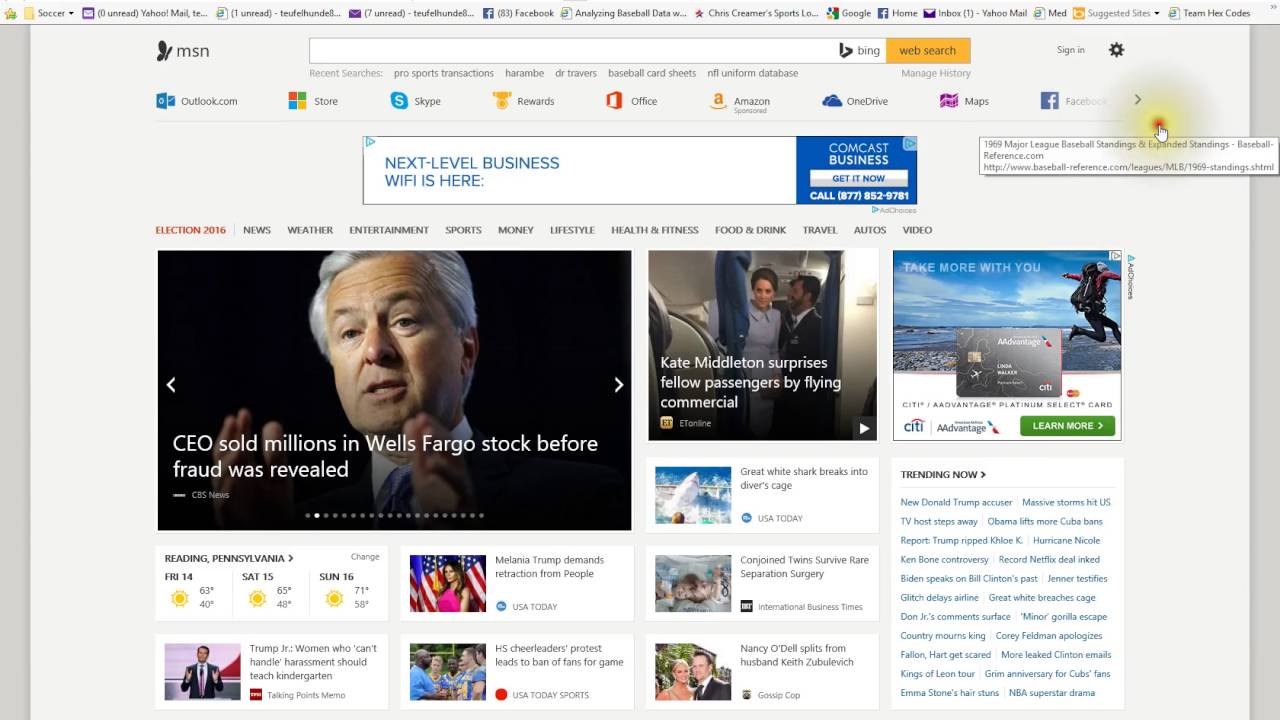Open the Nancy O'Dell story thumbnail
The width and height of the screenshot is (1280, 720).
pyautogui.click(x=693, y=672)
